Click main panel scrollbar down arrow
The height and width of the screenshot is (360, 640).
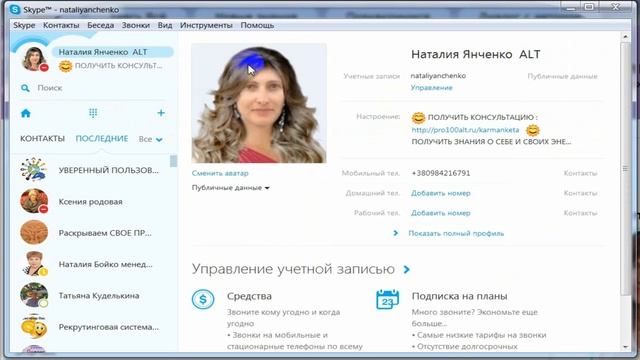tap(626, 347)
